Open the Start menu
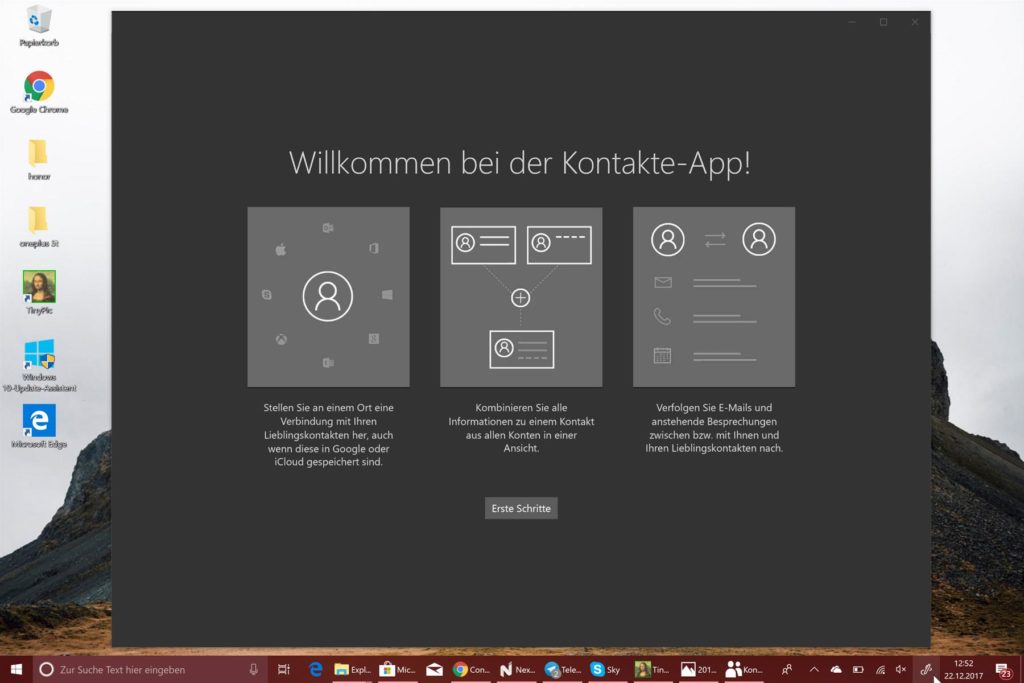The height and width of the screenshot is (683, 1024). [x=17, y=669]
